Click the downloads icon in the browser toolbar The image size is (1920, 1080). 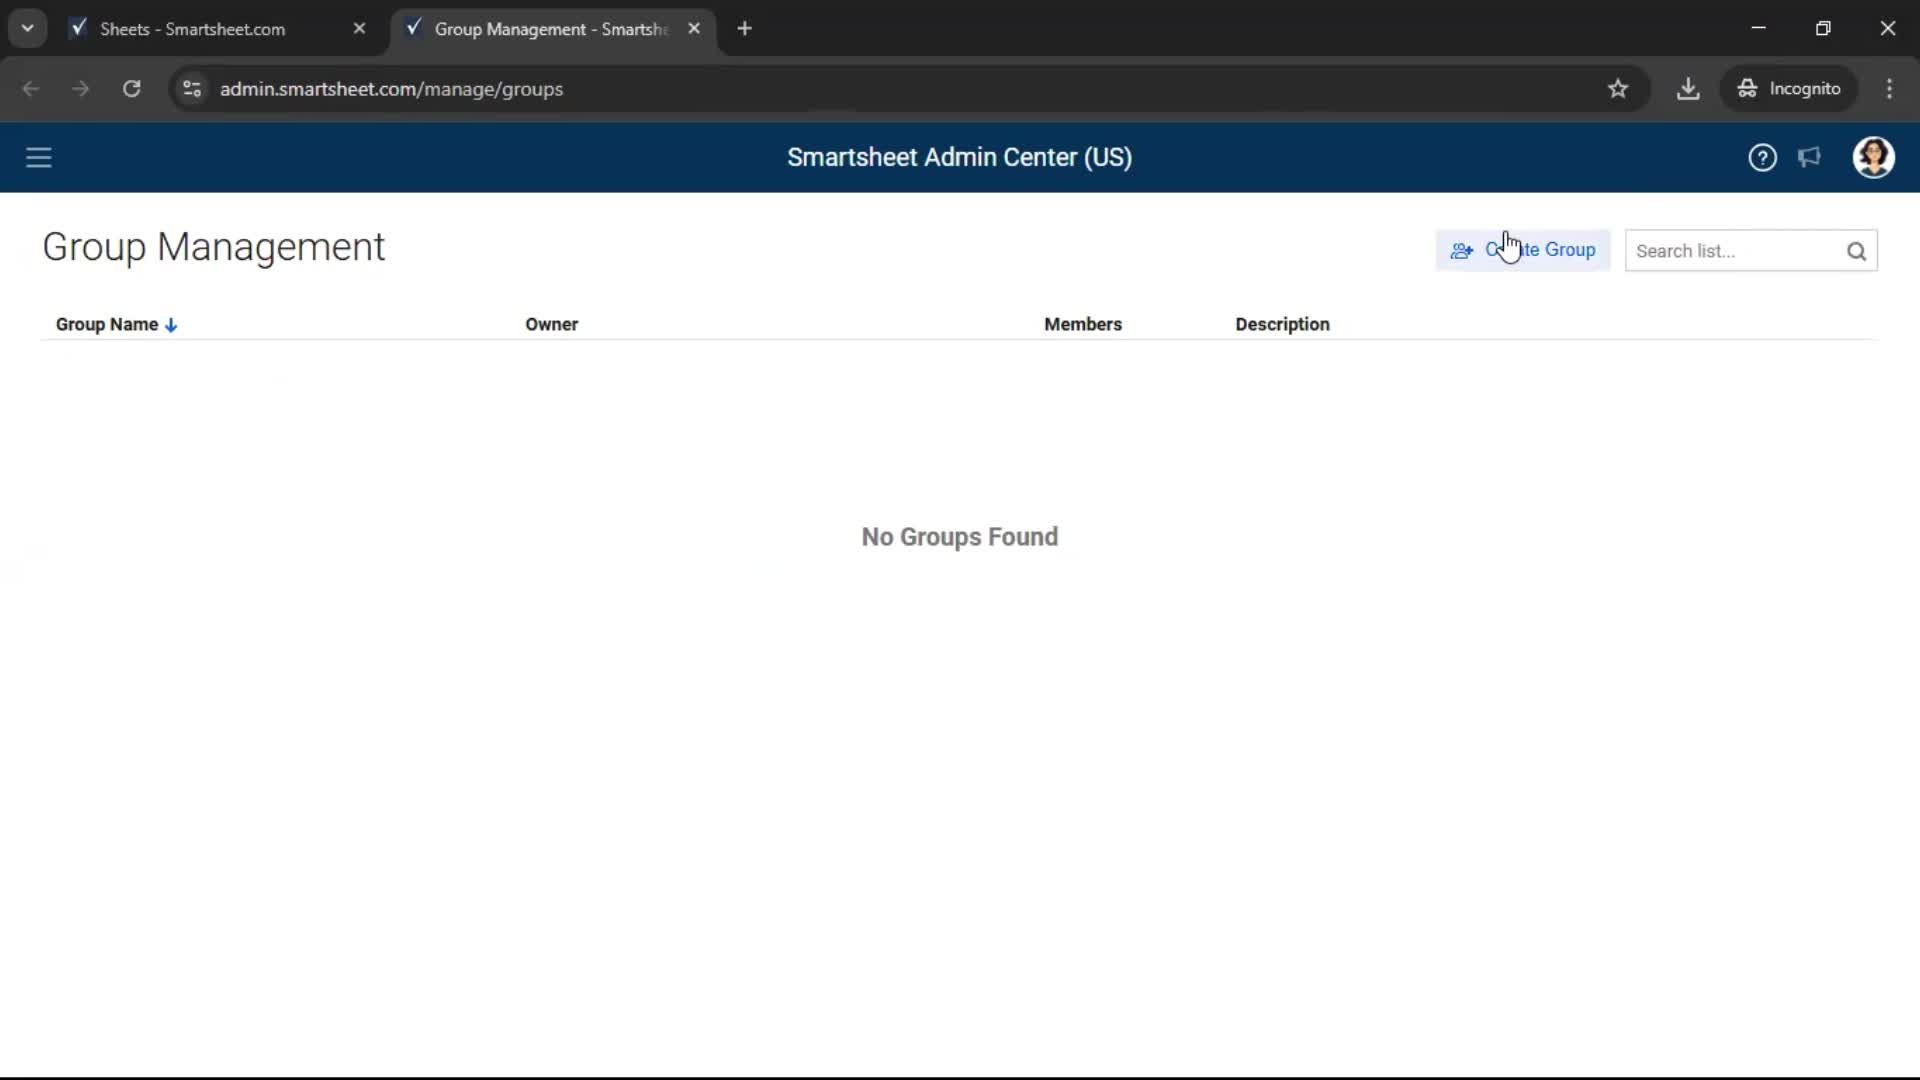coord(1688,88)
